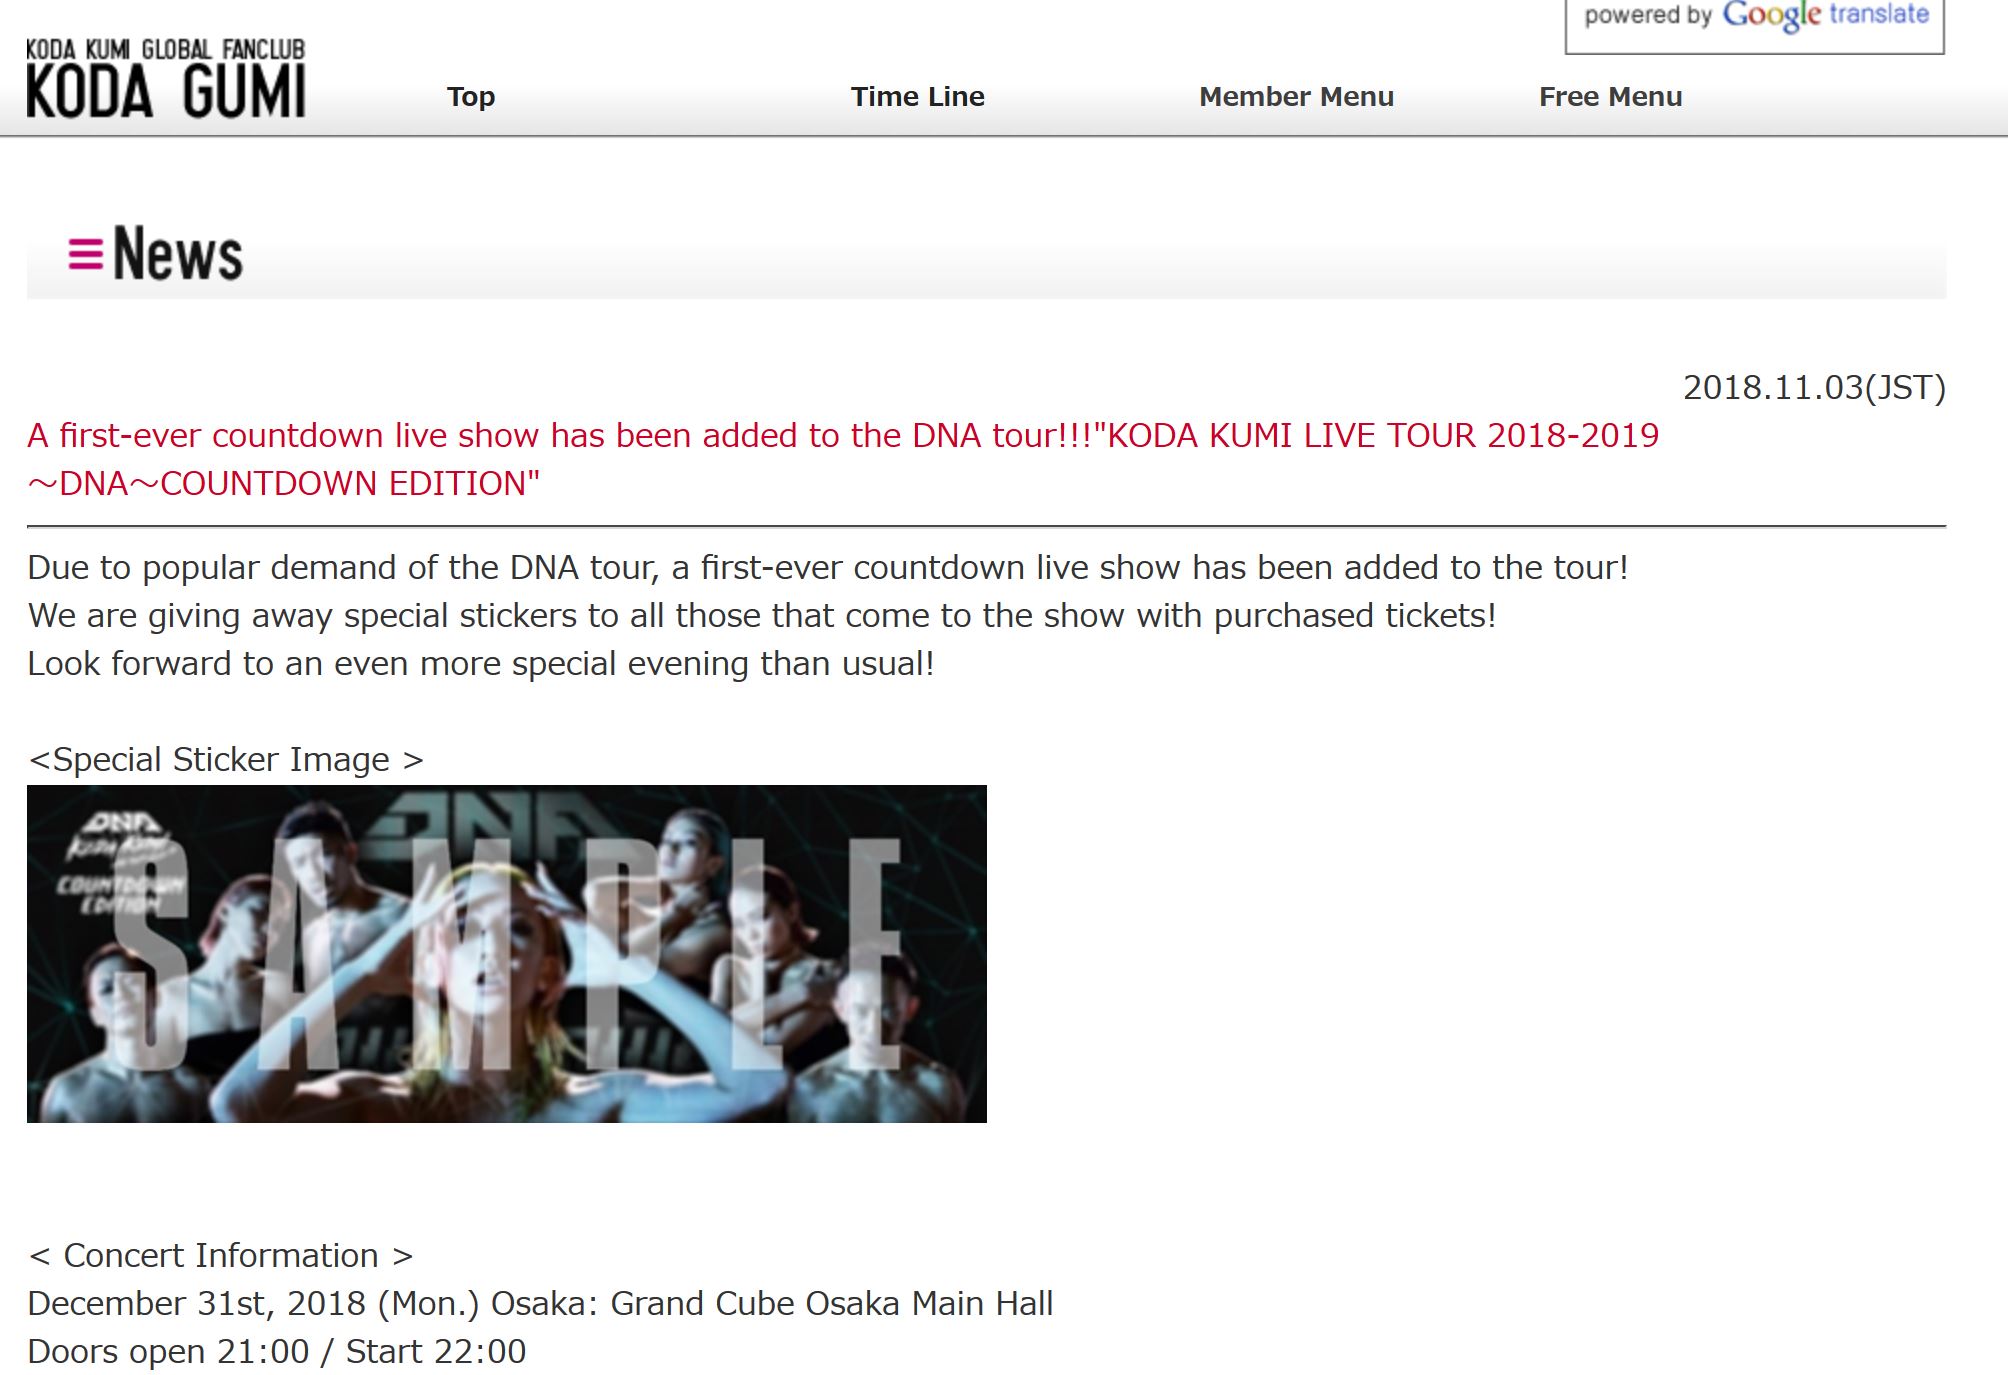Click the "Special Sticker Image" label

(x=226, y=760)
